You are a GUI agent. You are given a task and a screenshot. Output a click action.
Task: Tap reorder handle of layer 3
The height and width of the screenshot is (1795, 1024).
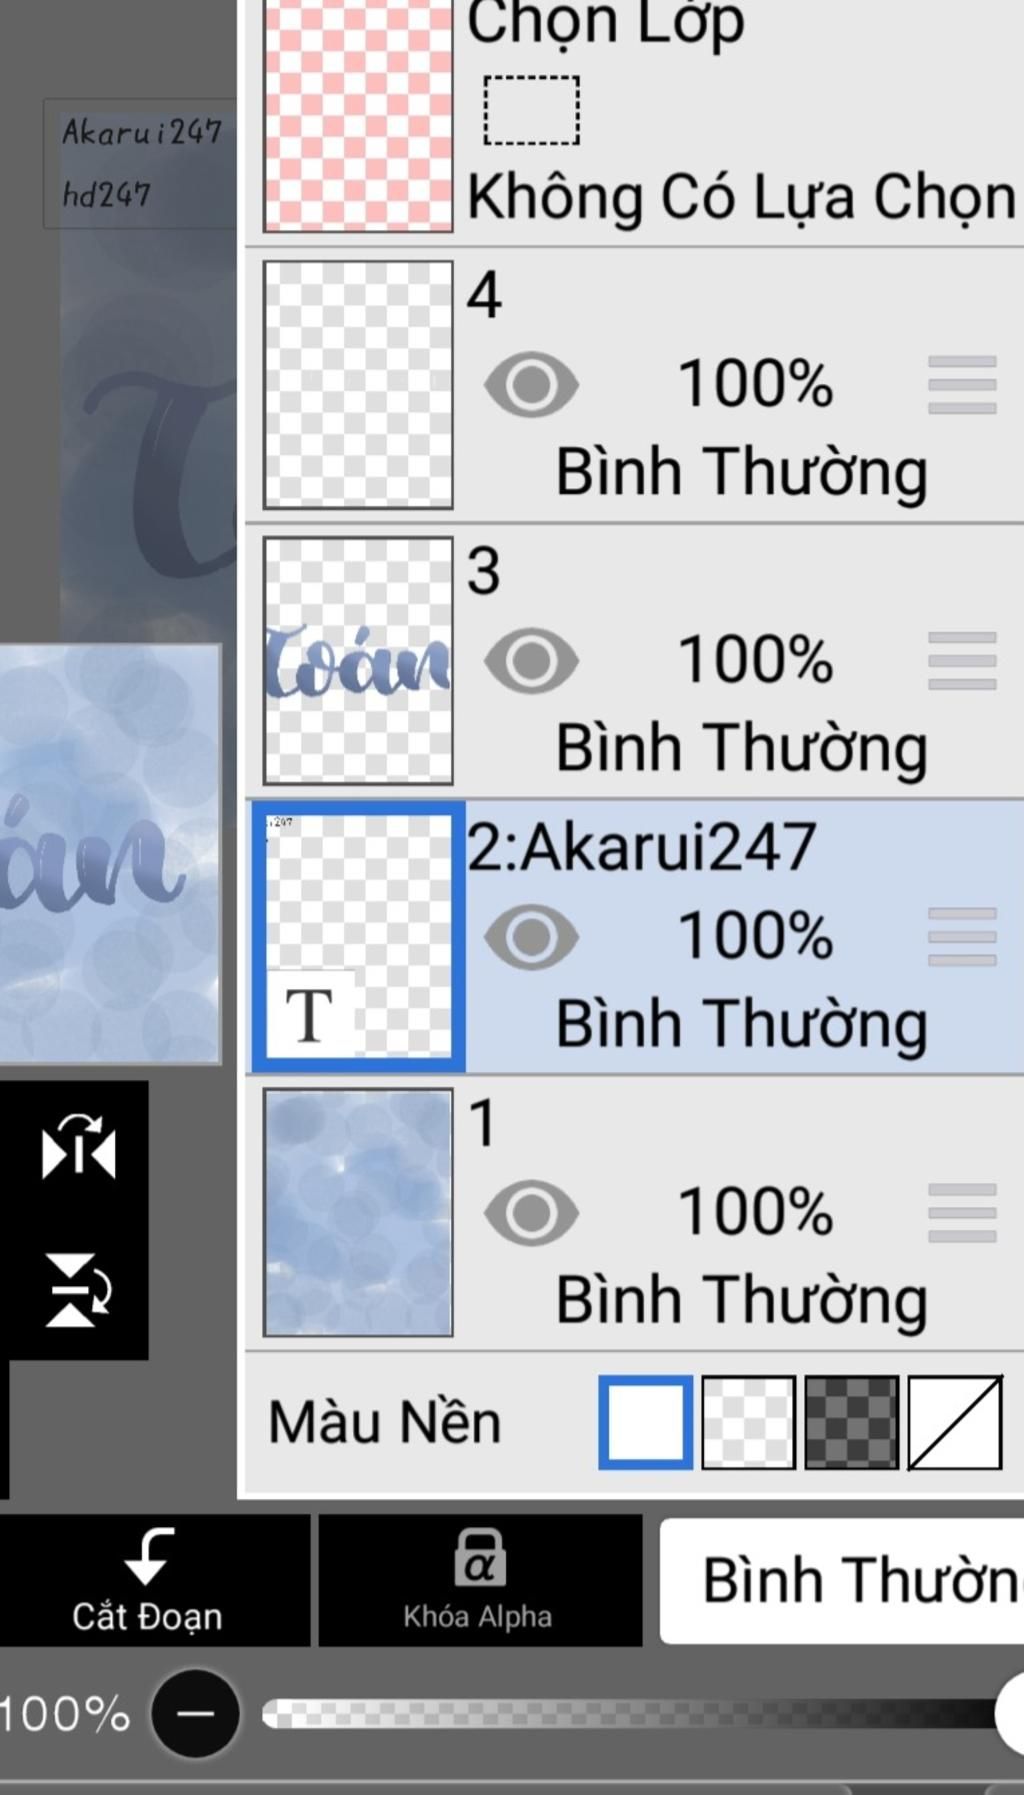click(x=961, y=661)
